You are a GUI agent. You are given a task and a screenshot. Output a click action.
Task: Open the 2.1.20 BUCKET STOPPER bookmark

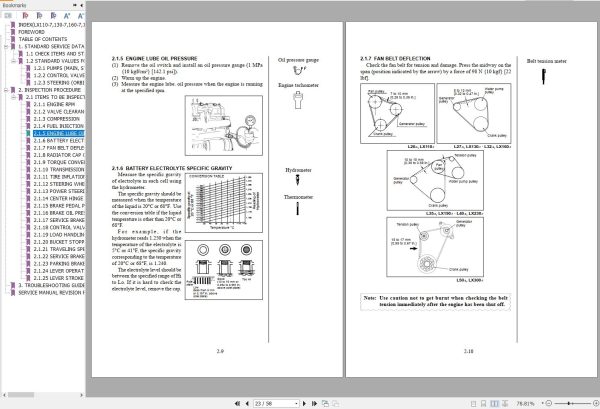click(x=59, y=242)
